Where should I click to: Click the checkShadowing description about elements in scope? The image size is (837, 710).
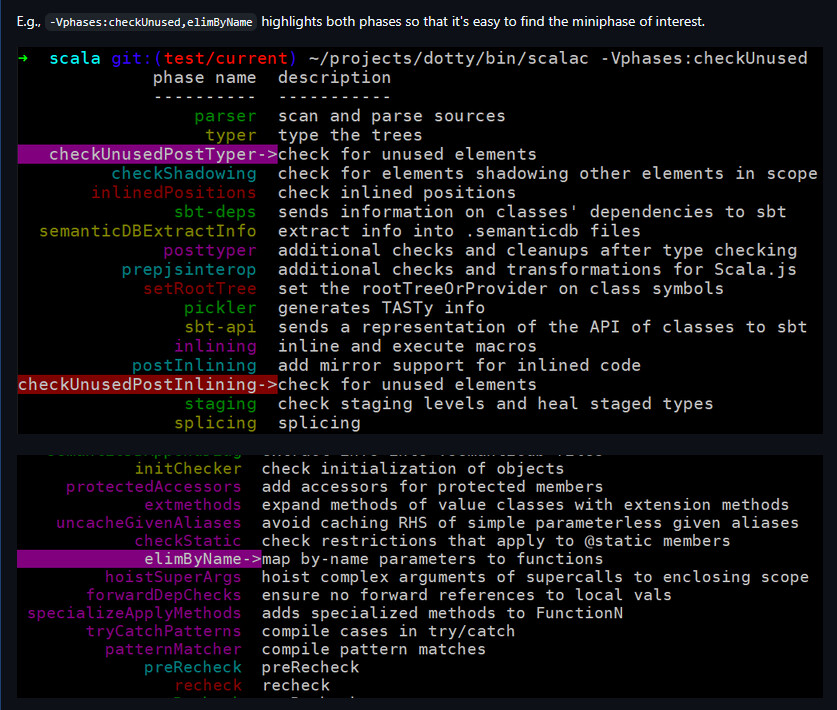coord(548,173)
